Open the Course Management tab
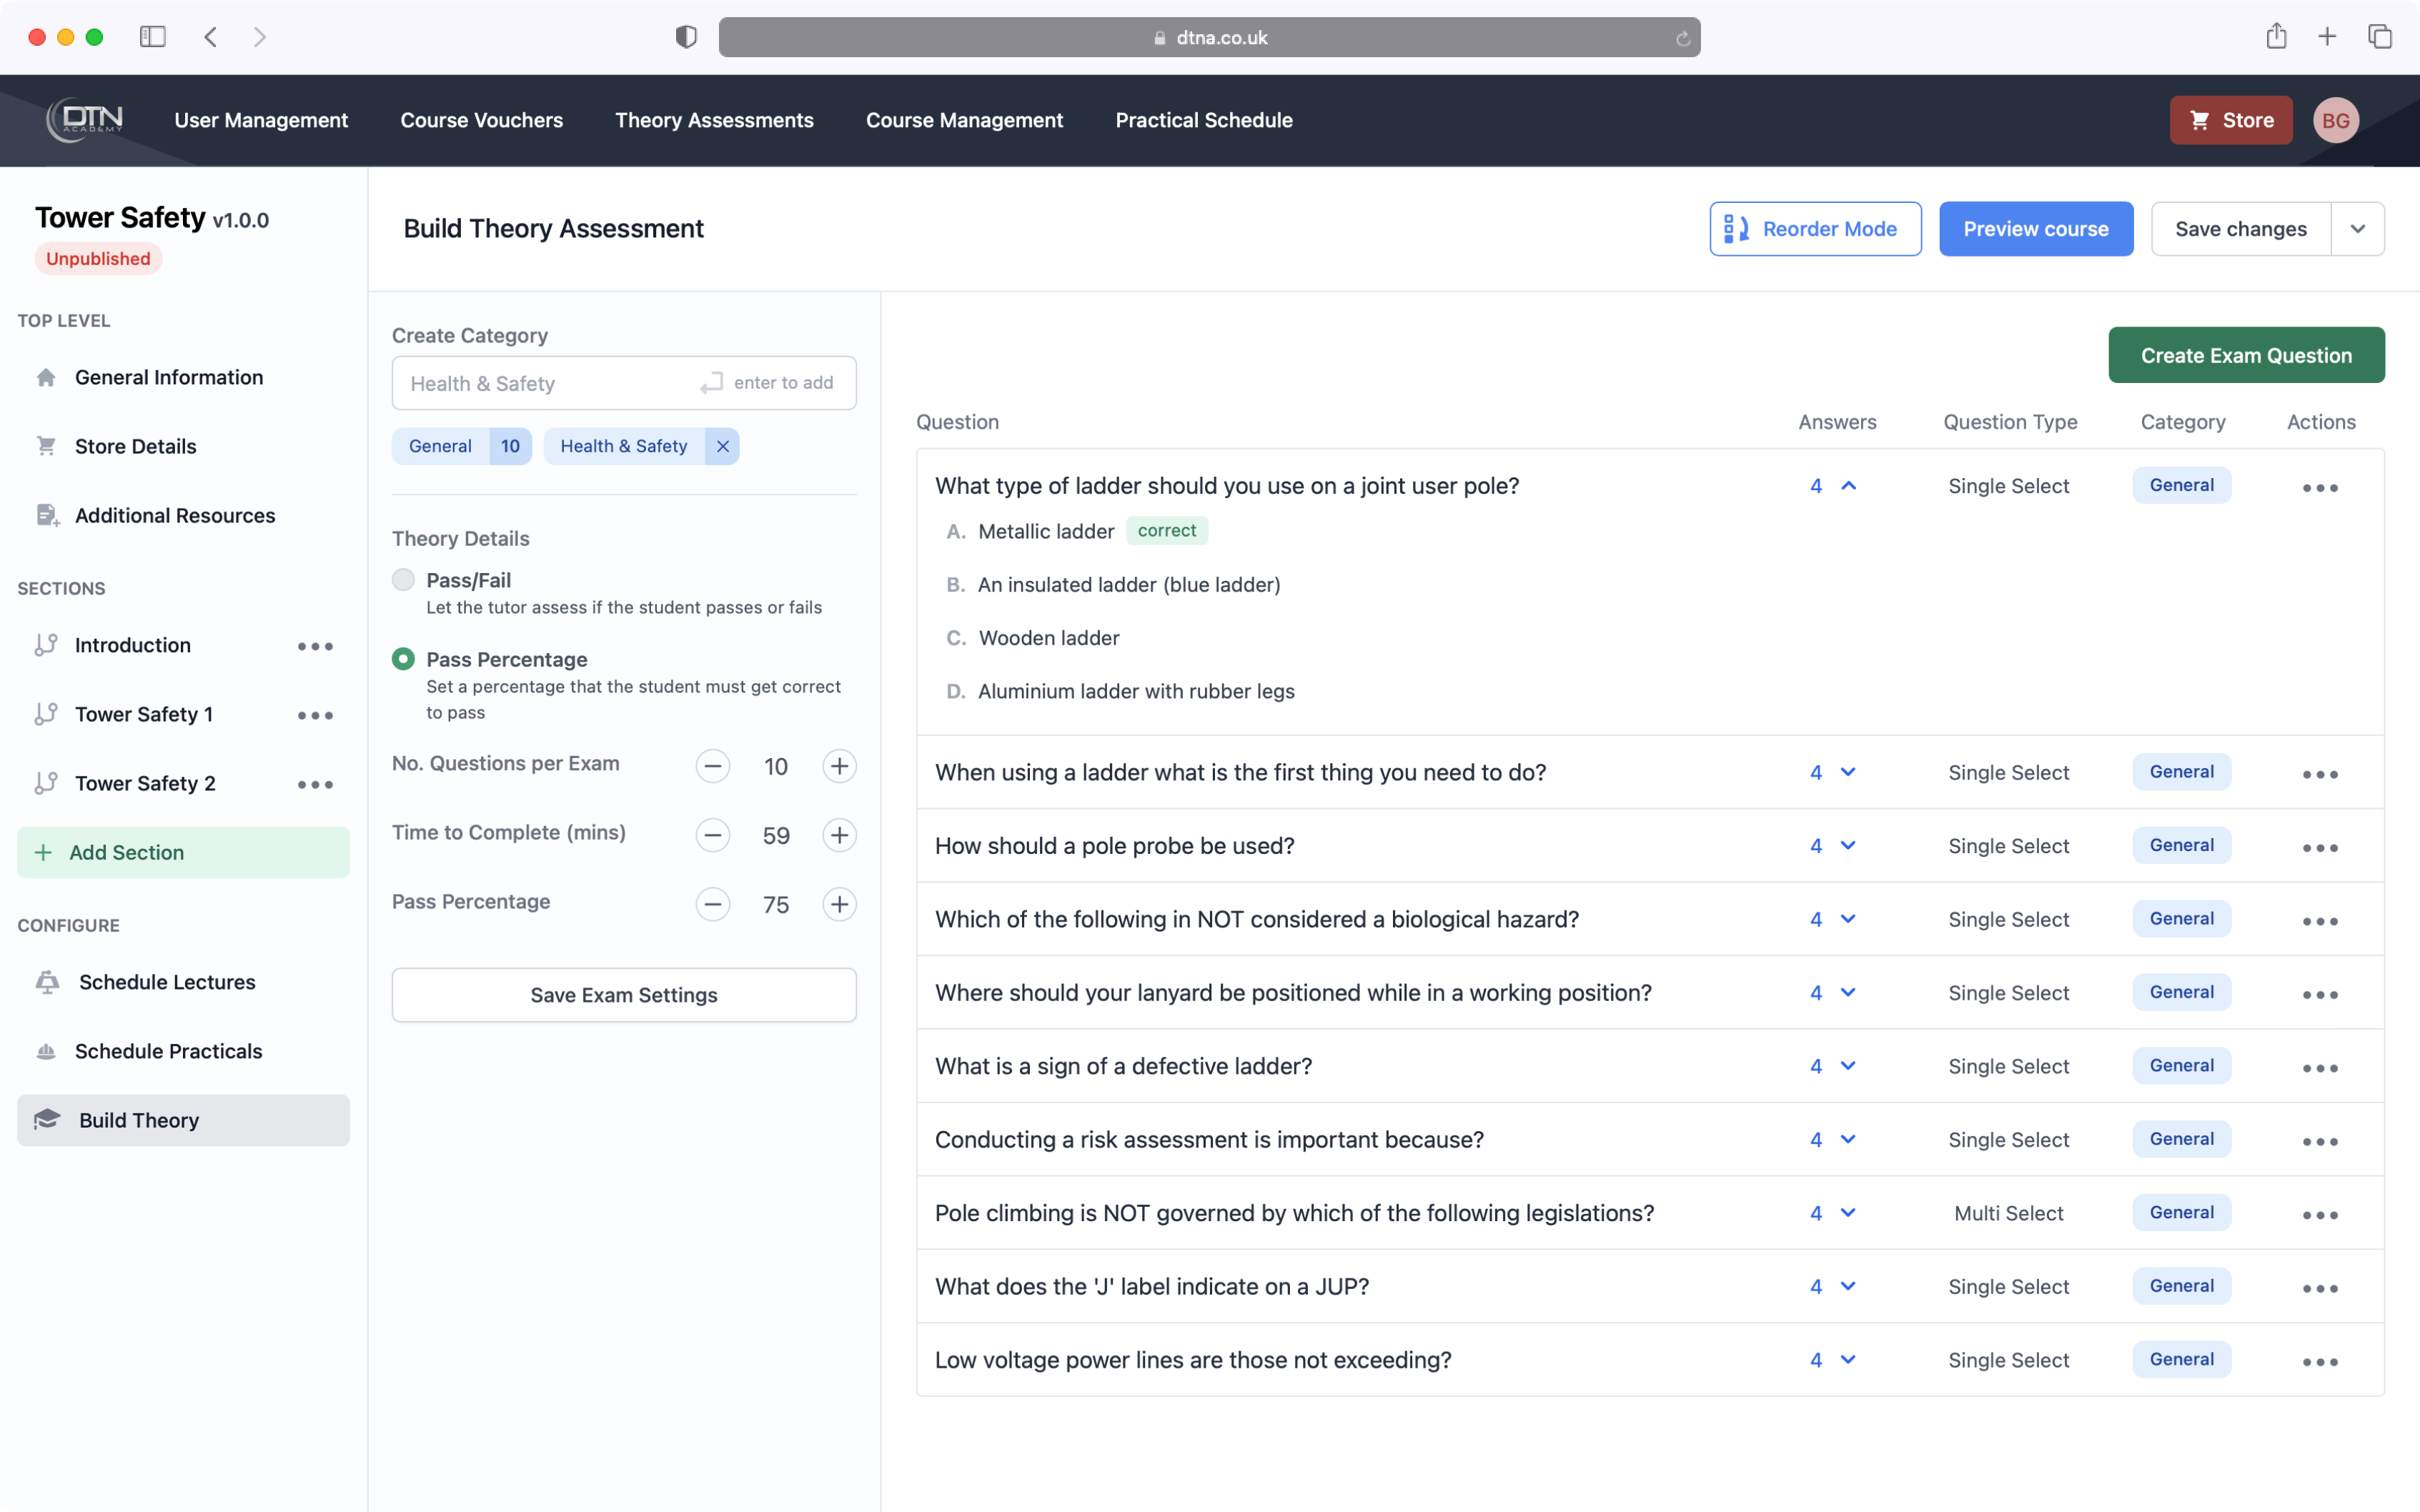This screenshot has height=1512, width=2420. 964,120
